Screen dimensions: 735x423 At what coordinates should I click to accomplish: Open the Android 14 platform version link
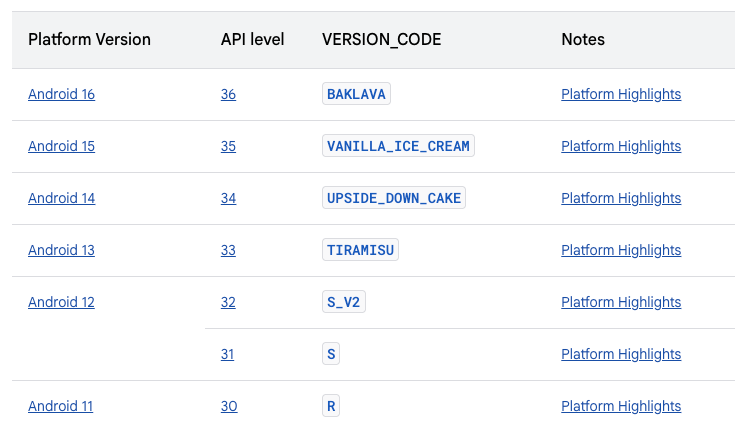pos(61,198)
